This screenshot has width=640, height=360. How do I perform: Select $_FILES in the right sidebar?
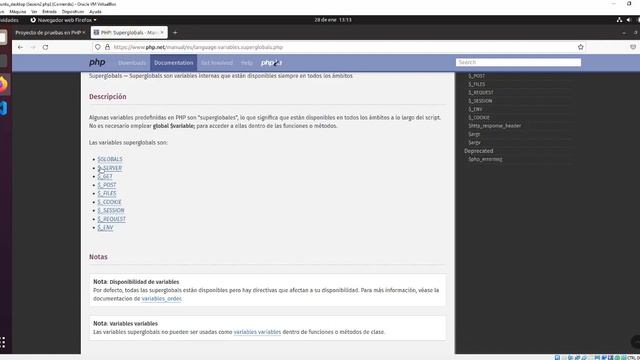click(476, 84)
